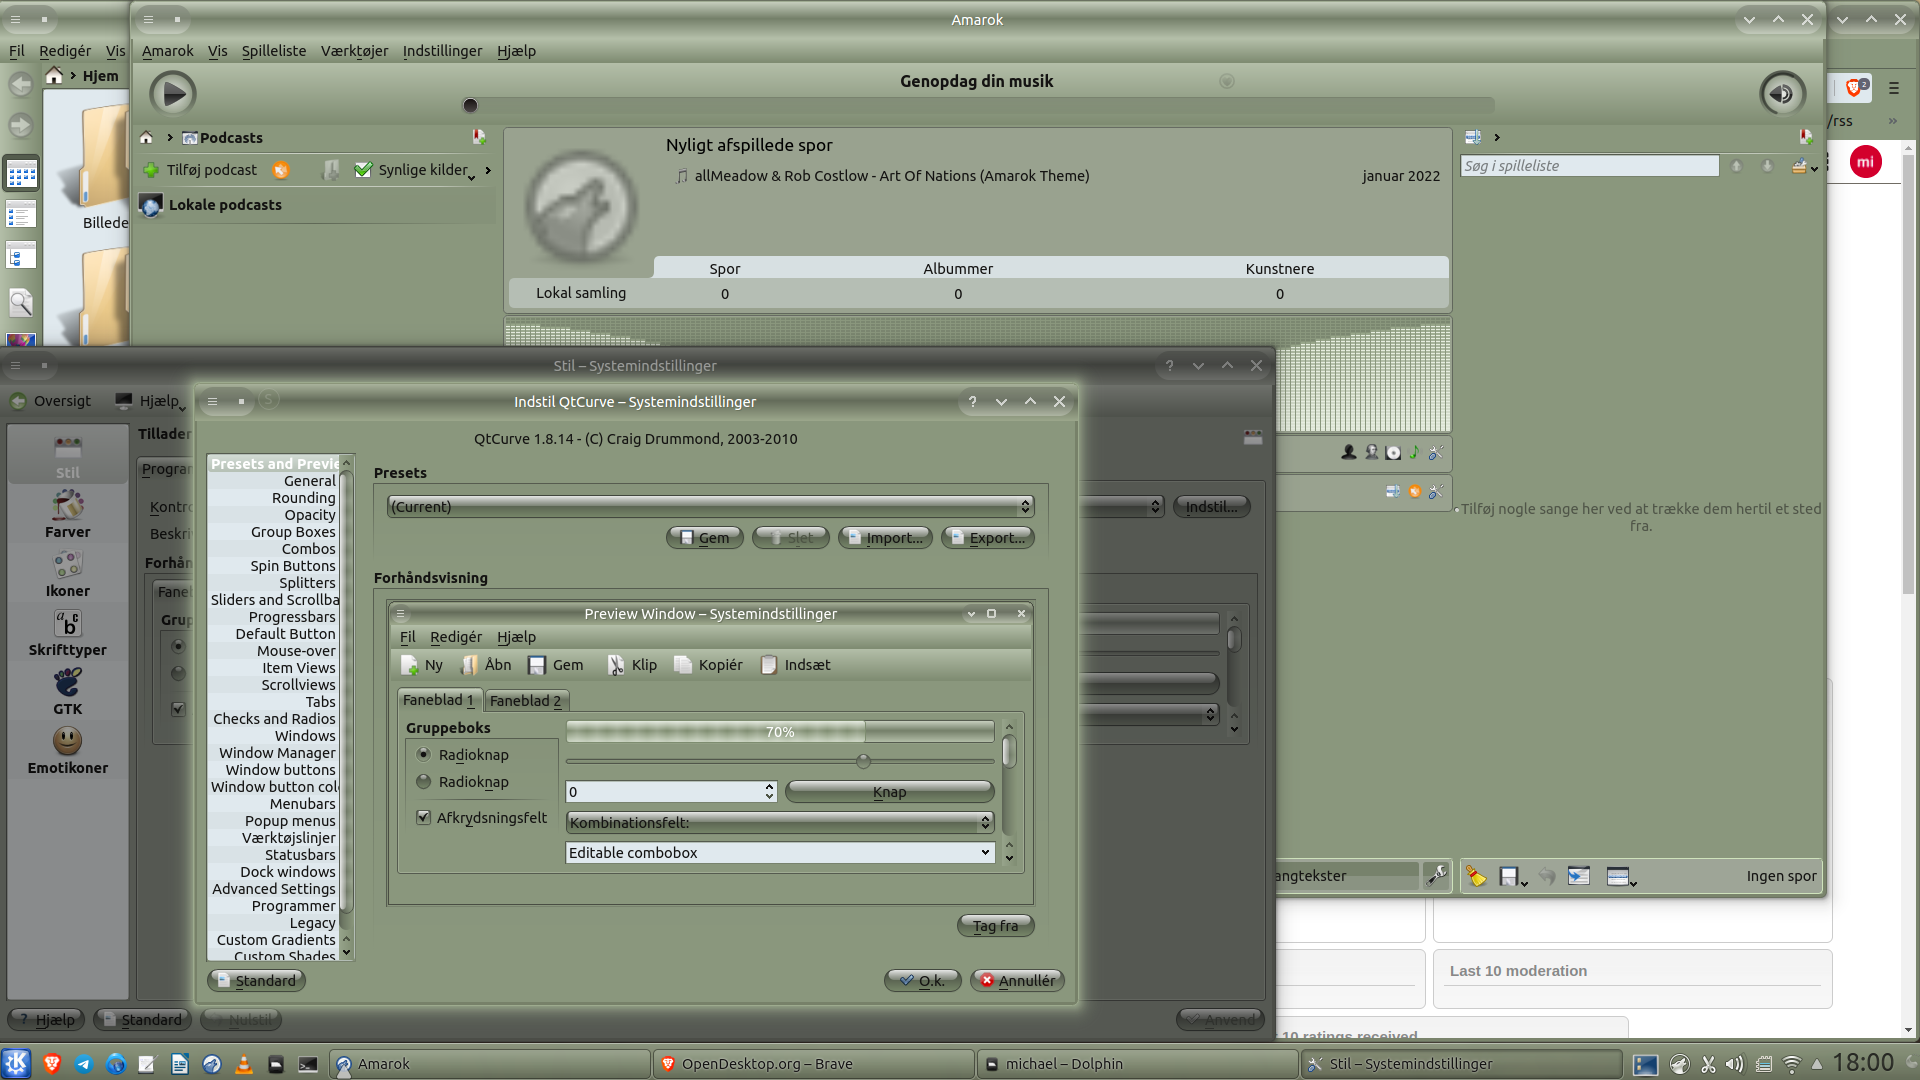Open the playlist sort dropdown beside search field
The height and width of the screenshot is (1080, 1920).
pyautogui.click(x=1813, y=169)
